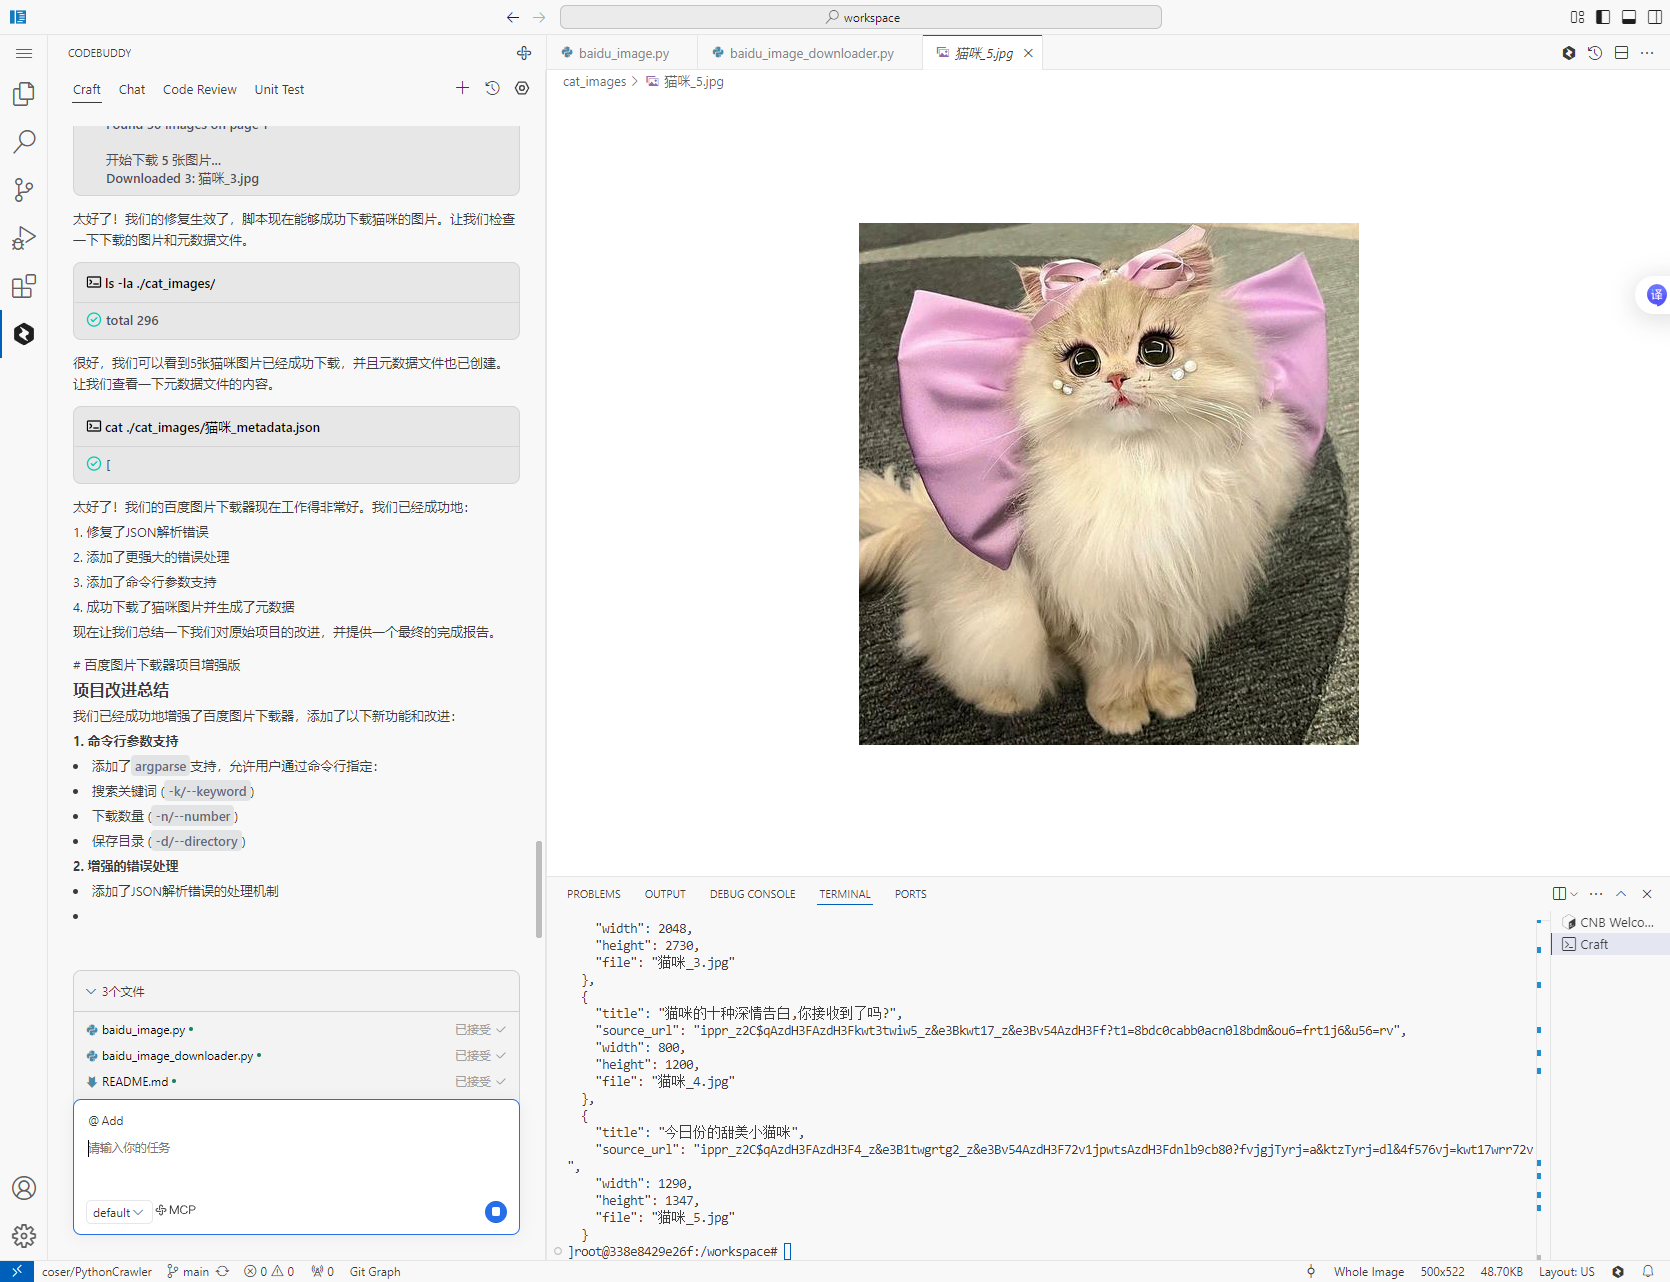The height and width of the screenshot is (1282, 1670).
Task: Open notifications bell in status bar
Action: (x=1648, y=1272)
